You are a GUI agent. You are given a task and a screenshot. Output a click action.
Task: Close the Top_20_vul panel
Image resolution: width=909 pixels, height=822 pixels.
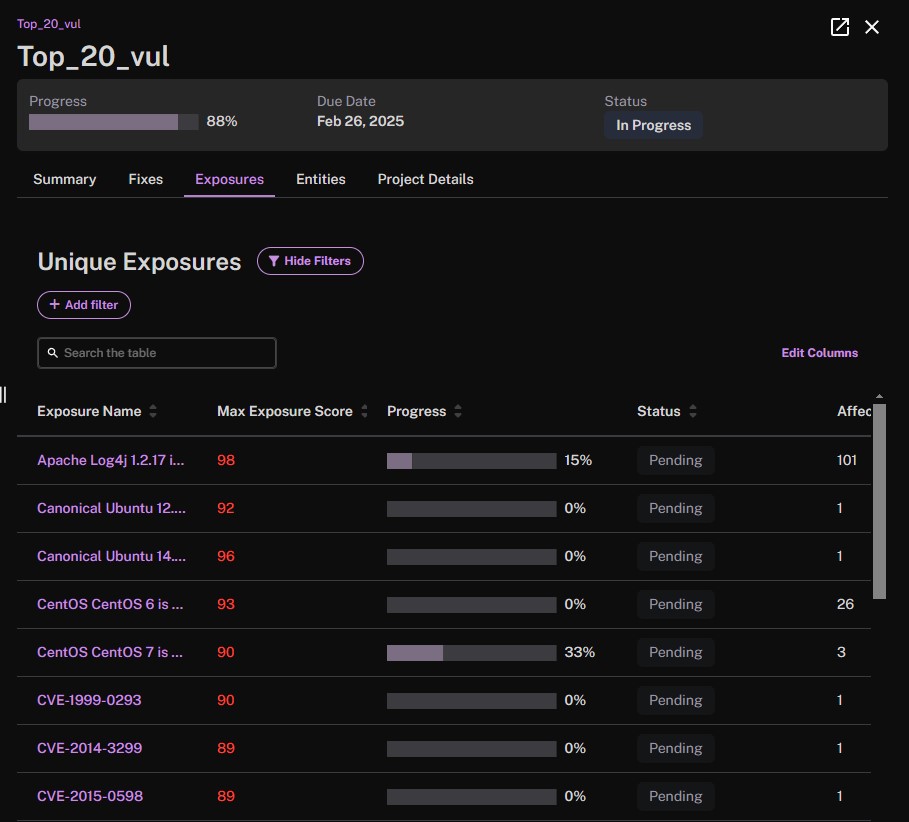[871, 27]
